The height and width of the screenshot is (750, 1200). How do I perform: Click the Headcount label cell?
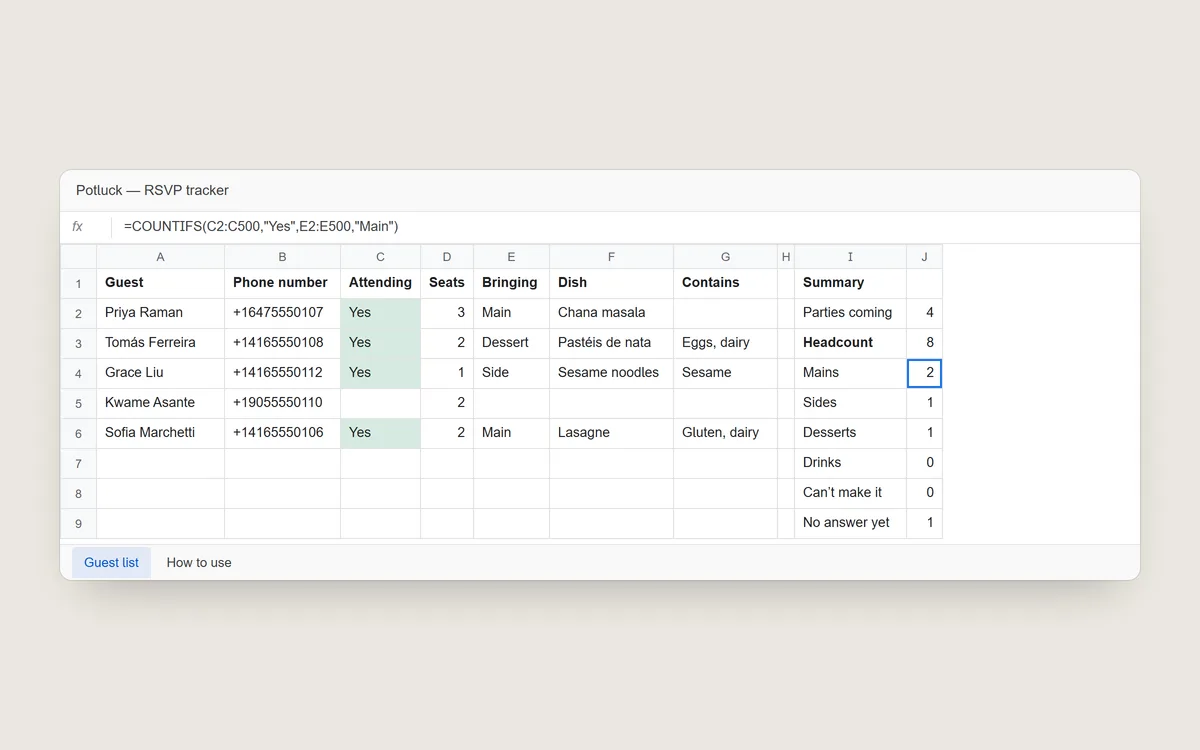pos(850,343)
